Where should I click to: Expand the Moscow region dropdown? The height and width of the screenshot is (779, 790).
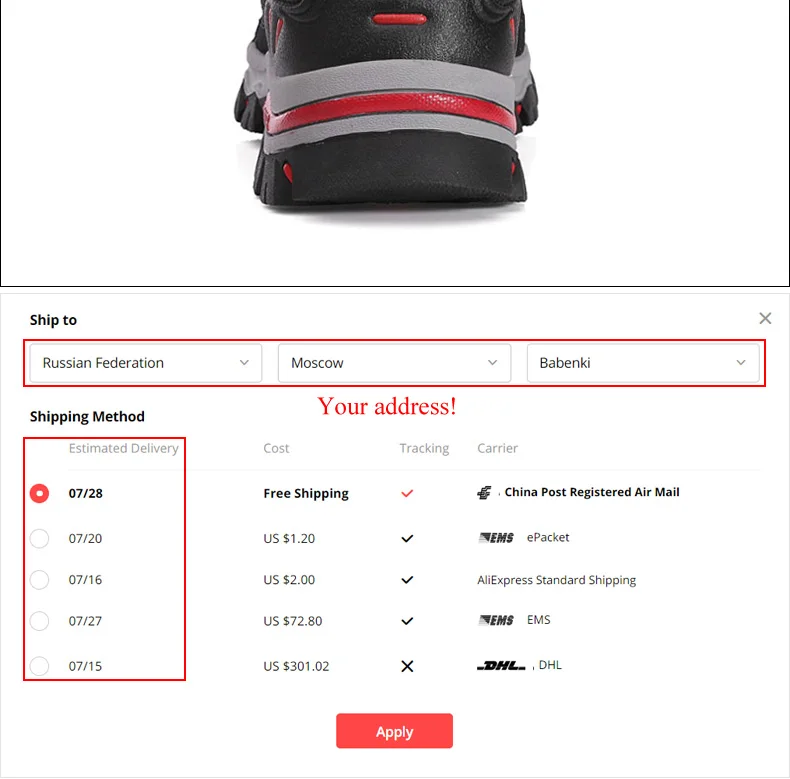click(x=394, y=363)
